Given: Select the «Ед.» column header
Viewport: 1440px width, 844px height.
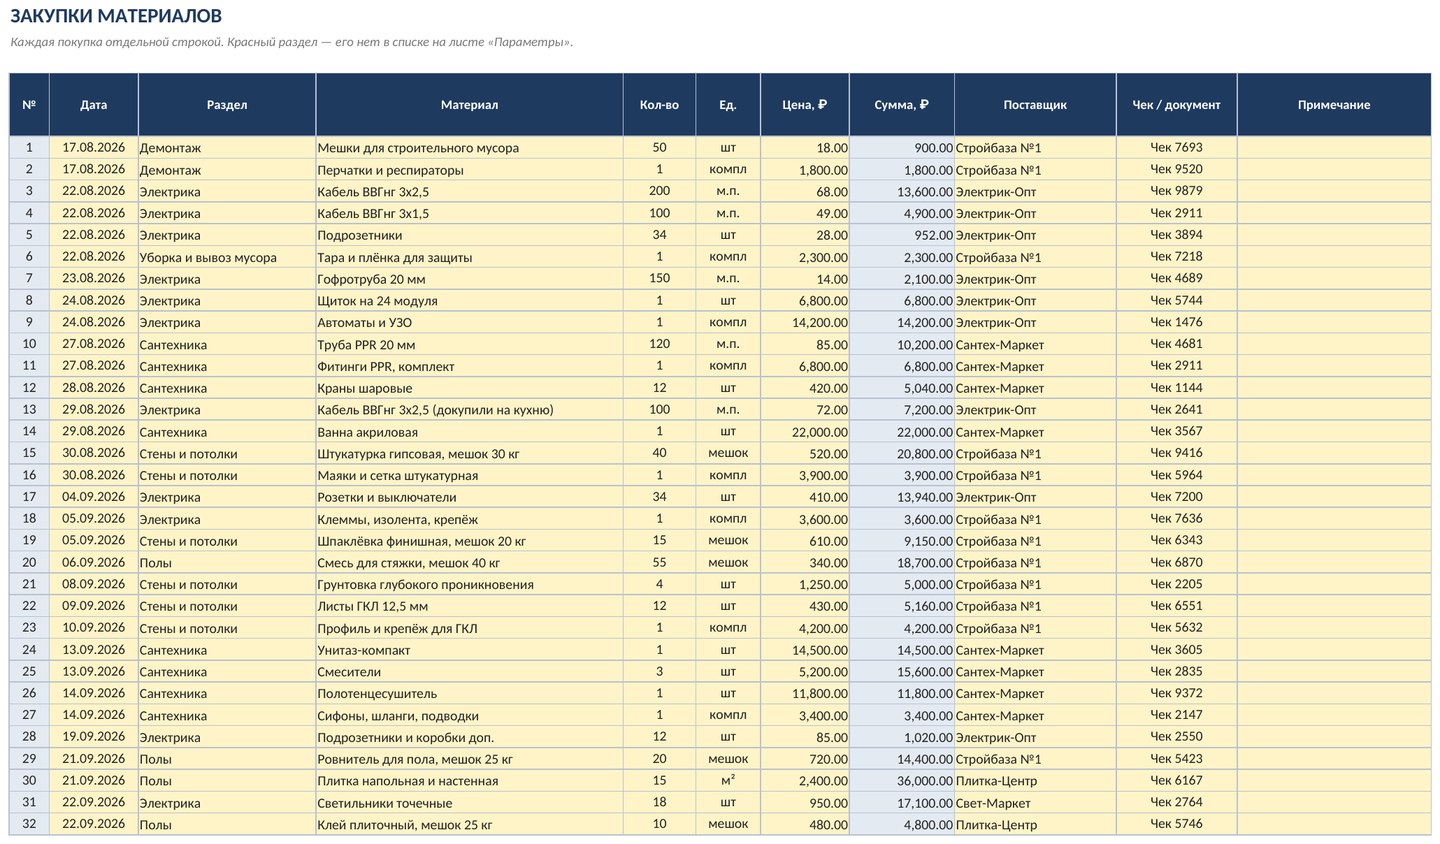Looking at the screenshot, I should tap(728, 104).
